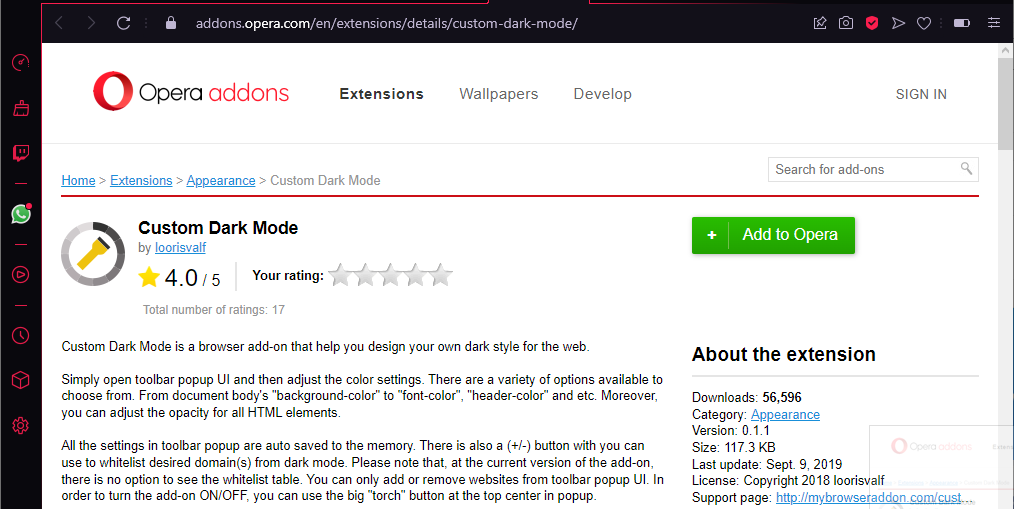Image resolution: width=1014 pixels, height=509 pixels.
Task: Open the mybrowseraddon support page link
Action: pyautogui.click(x=874, y=497)
